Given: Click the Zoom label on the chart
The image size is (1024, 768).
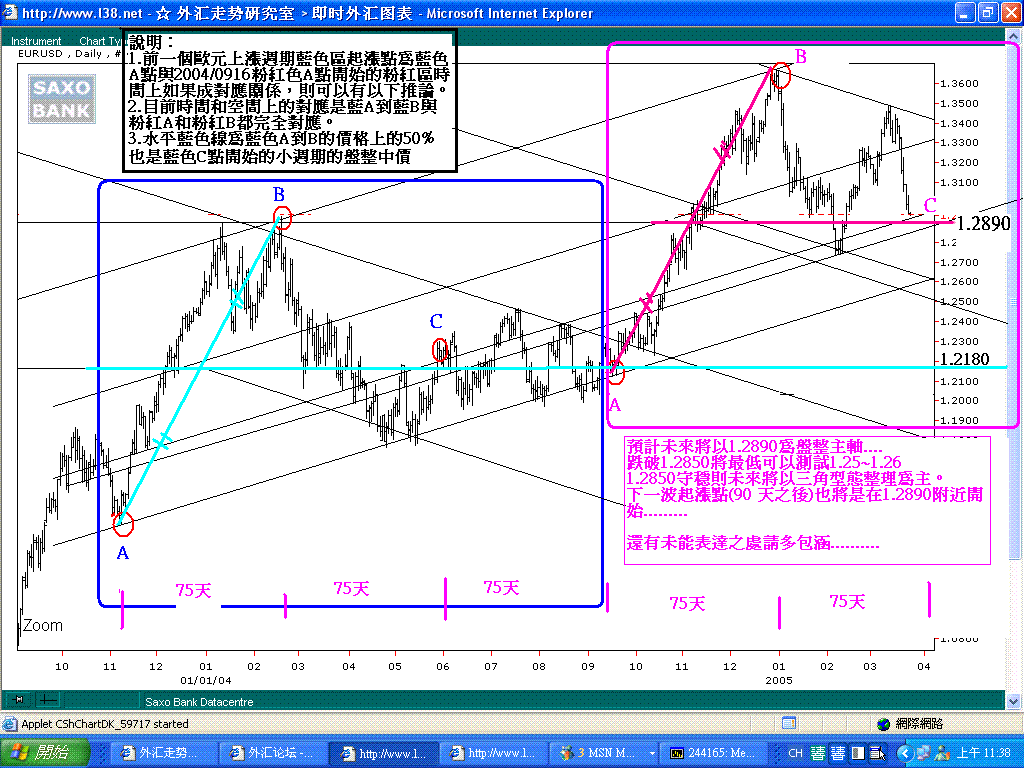Looking at the screenshot, I should pos(42,626).
